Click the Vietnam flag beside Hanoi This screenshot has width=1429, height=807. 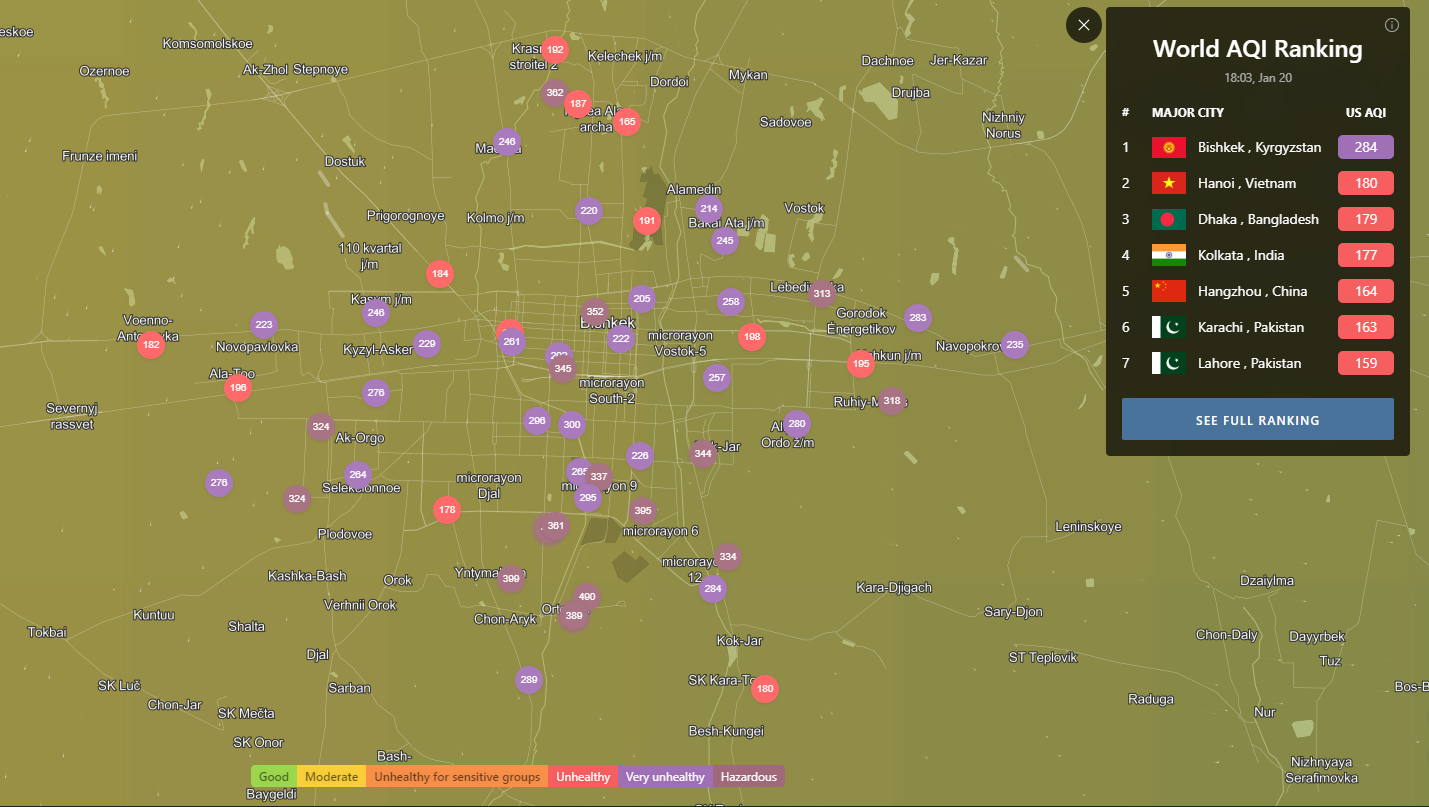[x=1168, y=184]
